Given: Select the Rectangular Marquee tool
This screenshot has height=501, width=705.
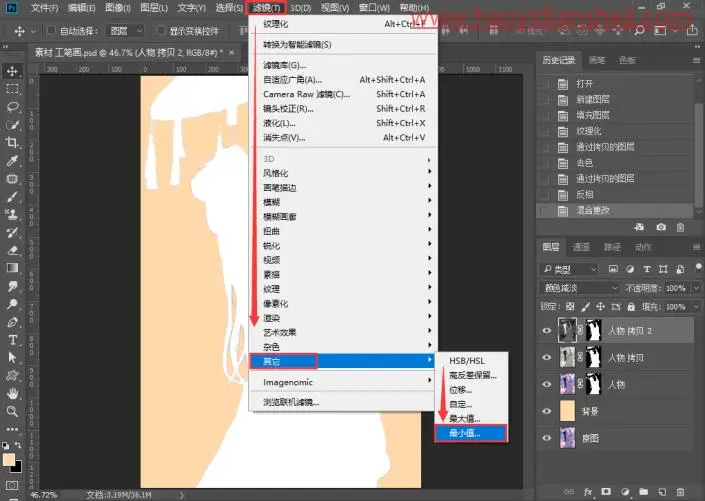Looking at the screenshot, I should pos(12,89).
